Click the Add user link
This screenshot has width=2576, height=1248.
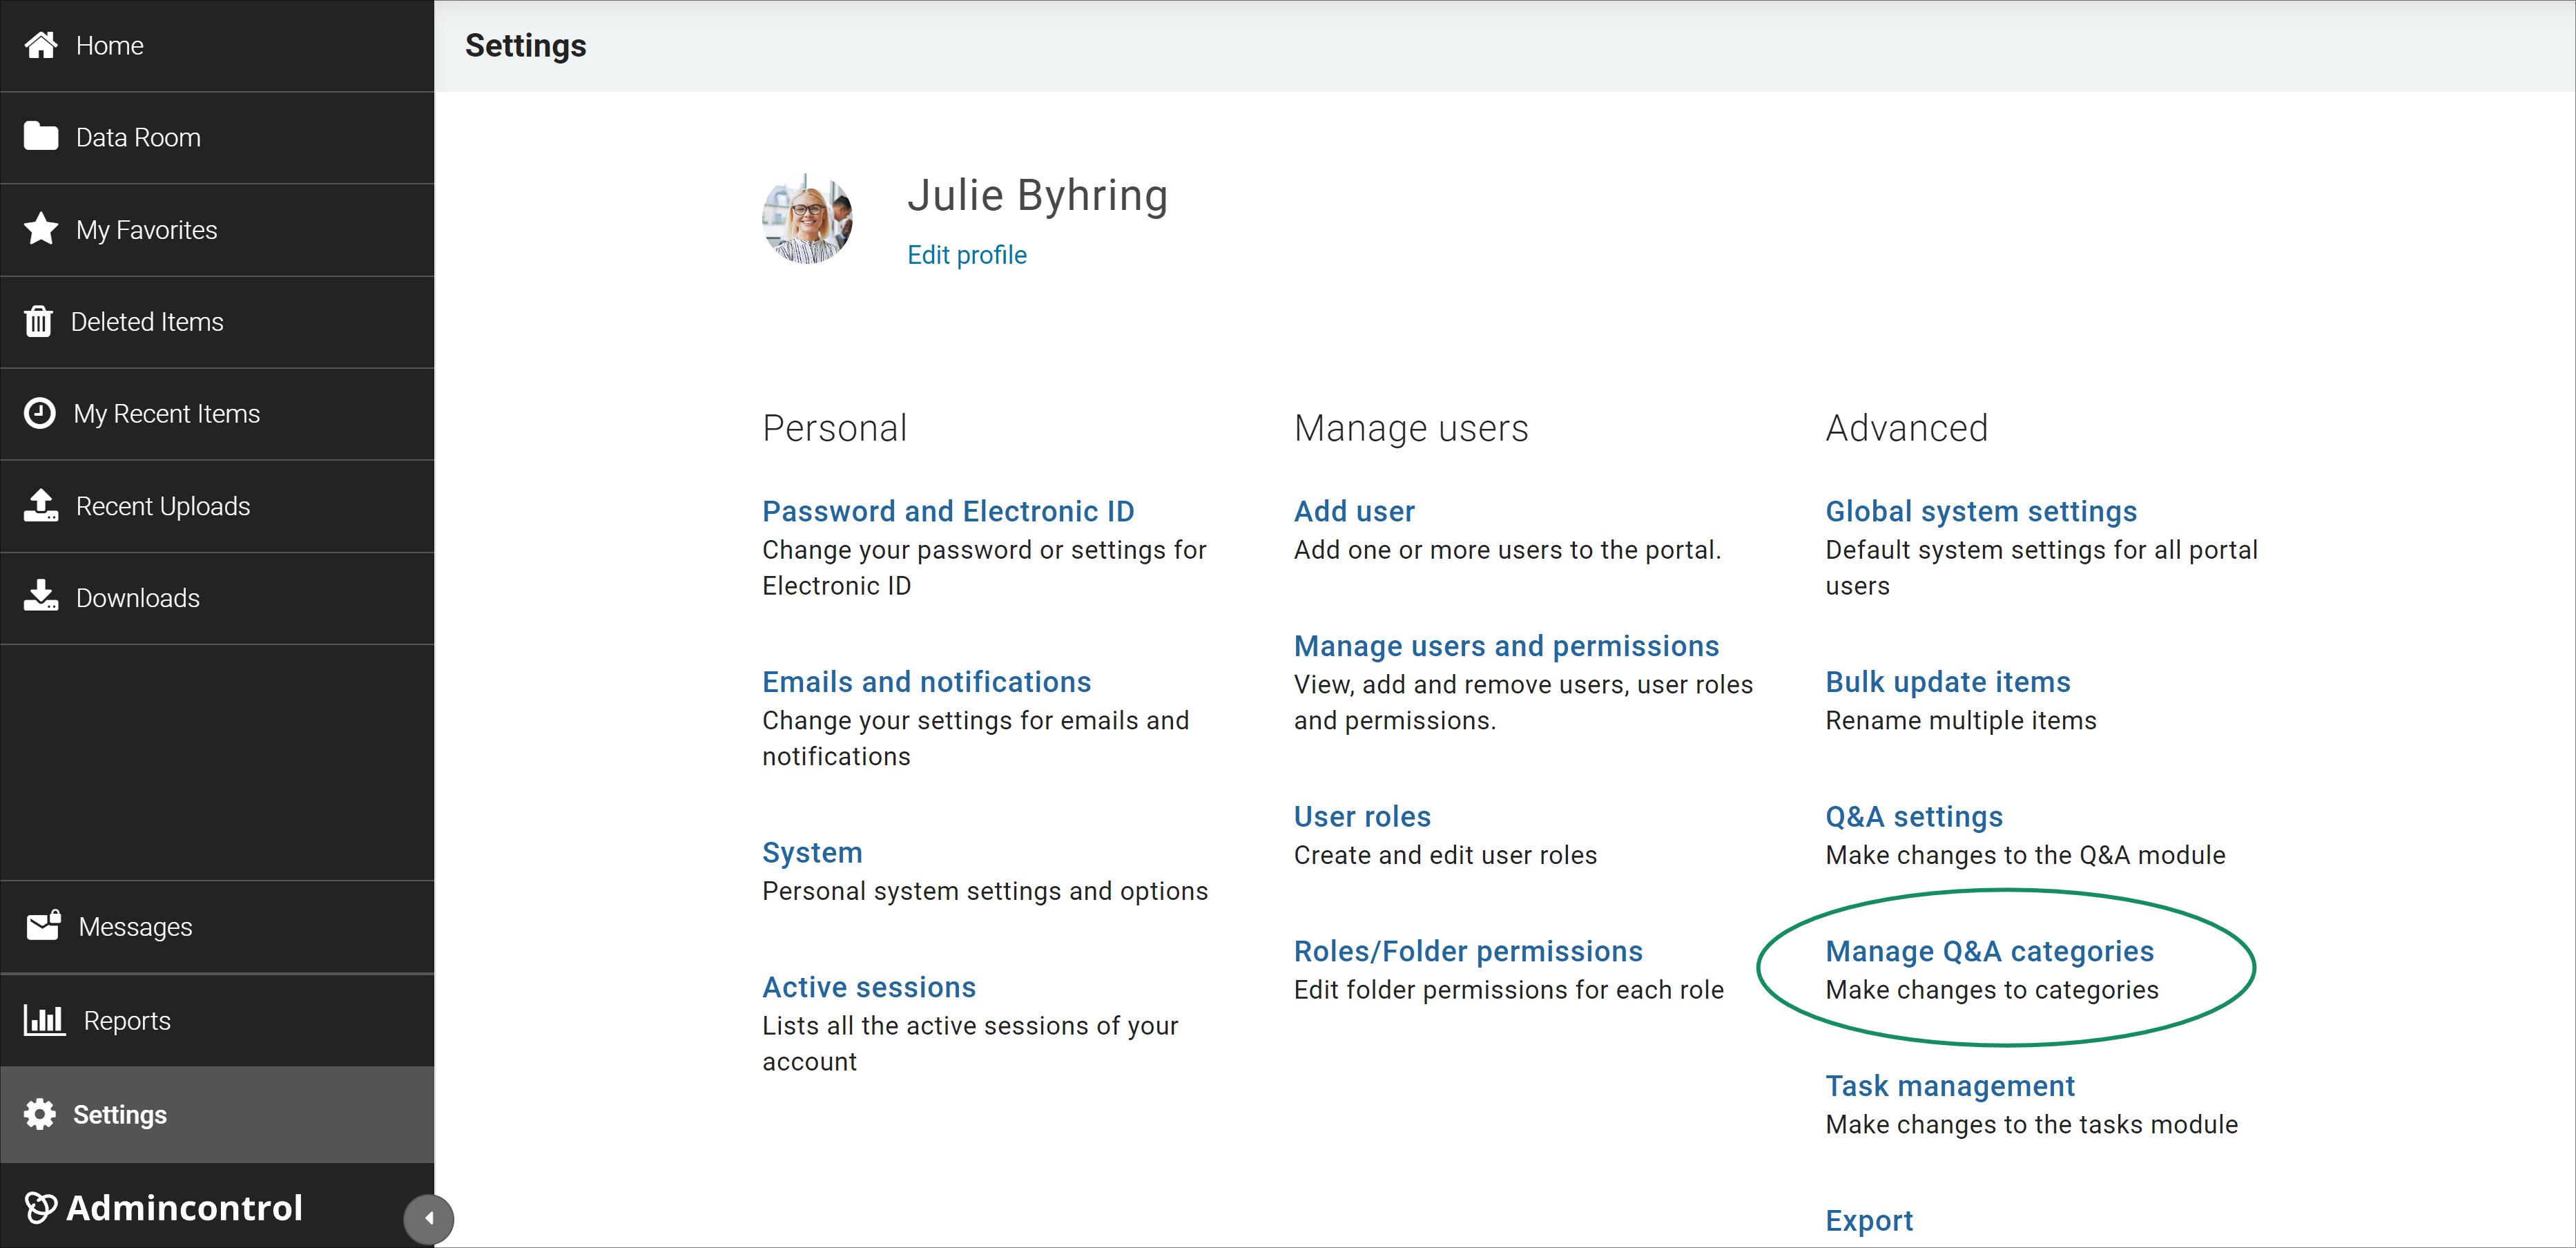pos(1354,510)
